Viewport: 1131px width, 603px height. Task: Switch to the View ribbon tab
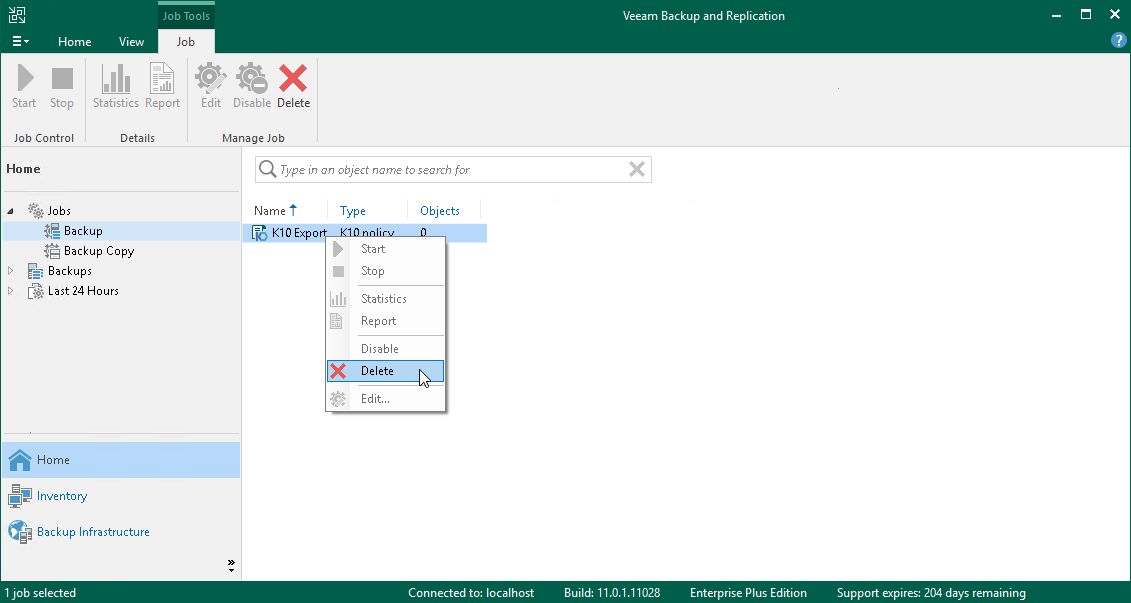131,41
